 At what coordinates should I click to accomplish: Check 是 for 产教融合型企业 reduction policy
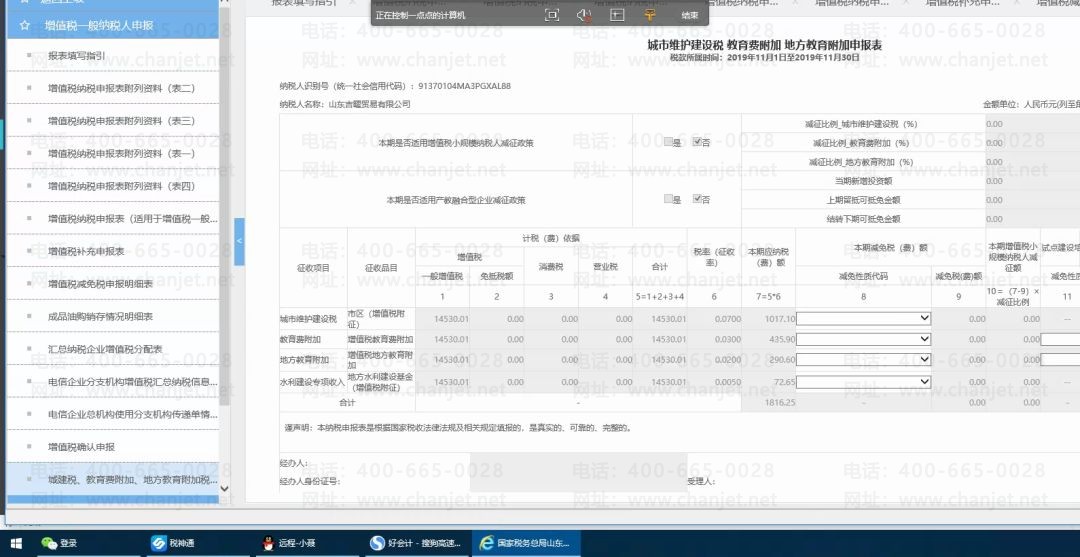(668, 199)
